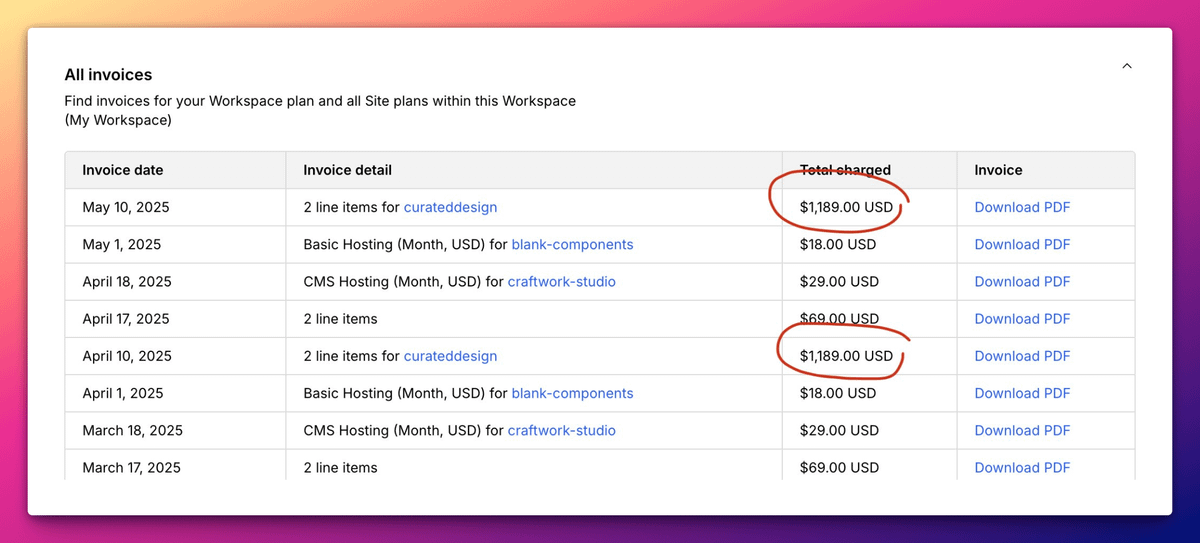Click the $1,189.00 USD amount for April 10
This screenshot has width=1200, height=543.
[x=846, y=355]
